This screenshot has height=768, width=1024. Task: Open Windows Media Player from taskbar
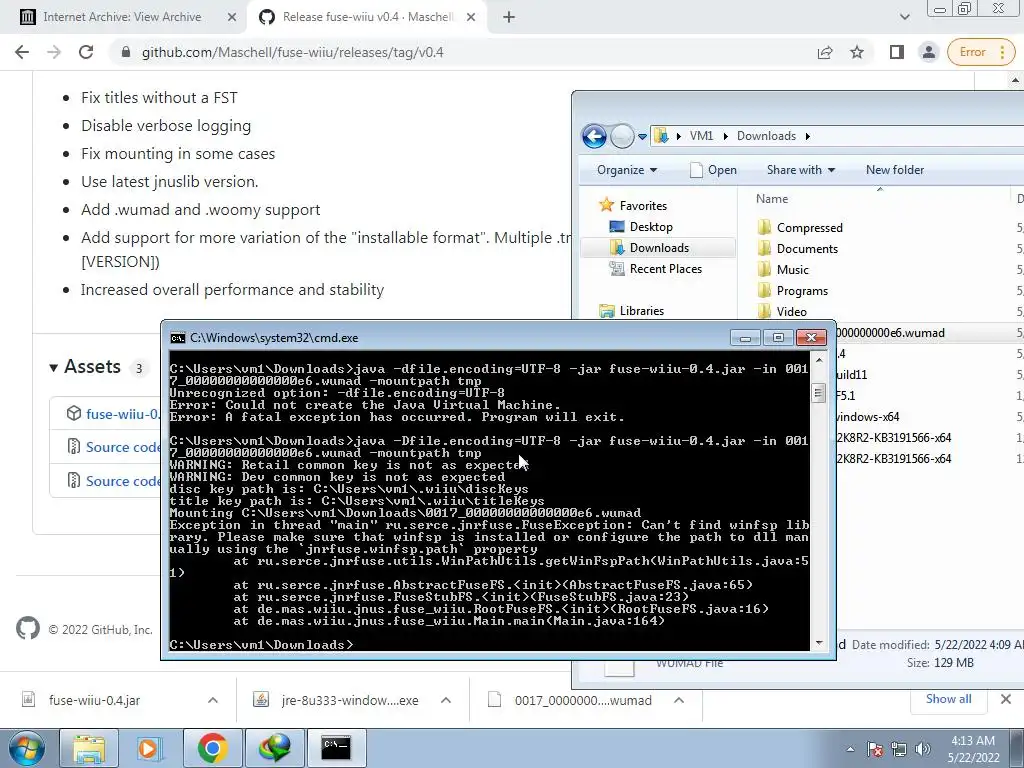[x=149, y=748]
